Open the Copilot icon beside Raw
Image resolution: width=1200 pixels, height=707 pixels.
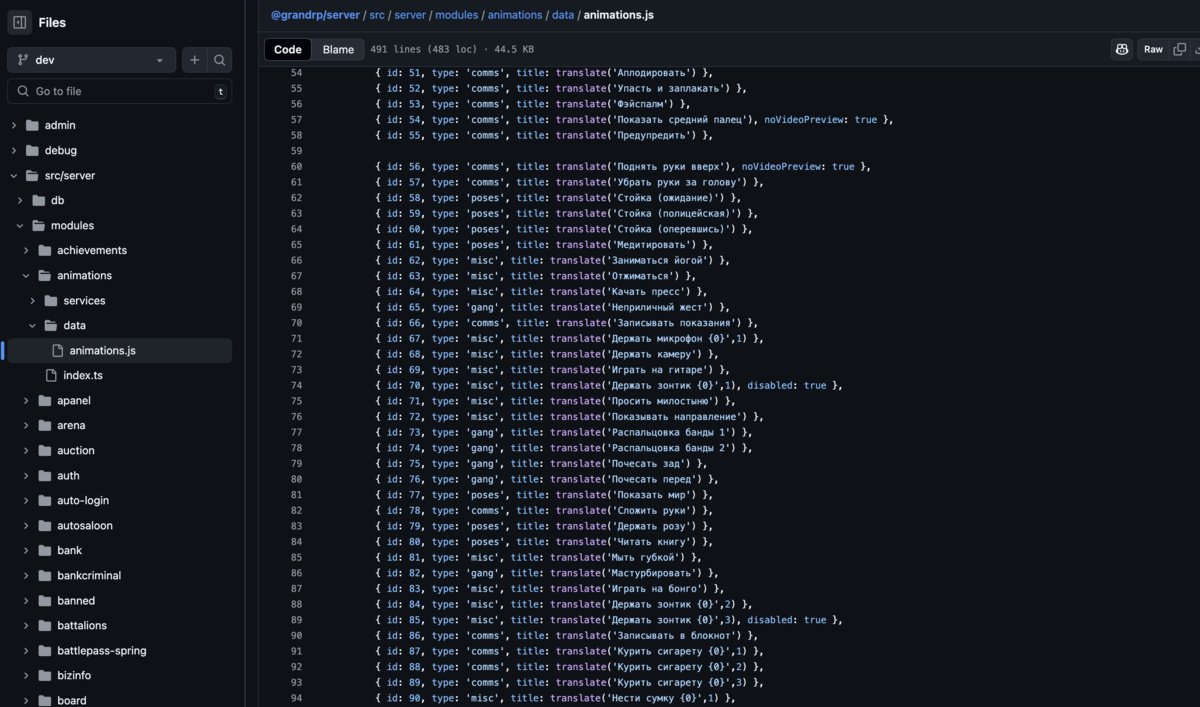(1122, 49)
